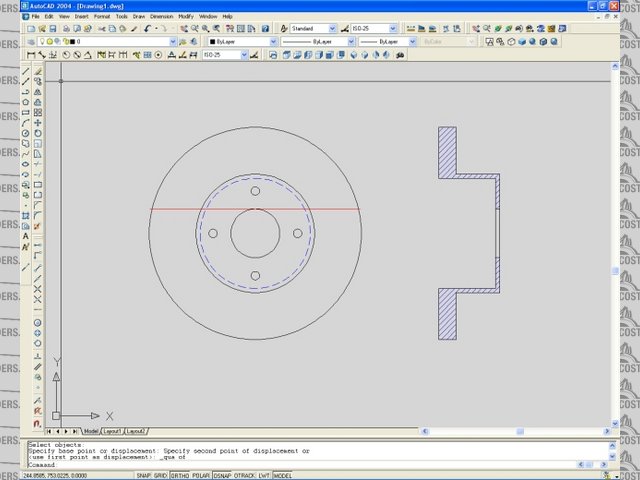Choose the Erase tool in Modify toolbar
The image size is (640, 480).
pos(38,72)
